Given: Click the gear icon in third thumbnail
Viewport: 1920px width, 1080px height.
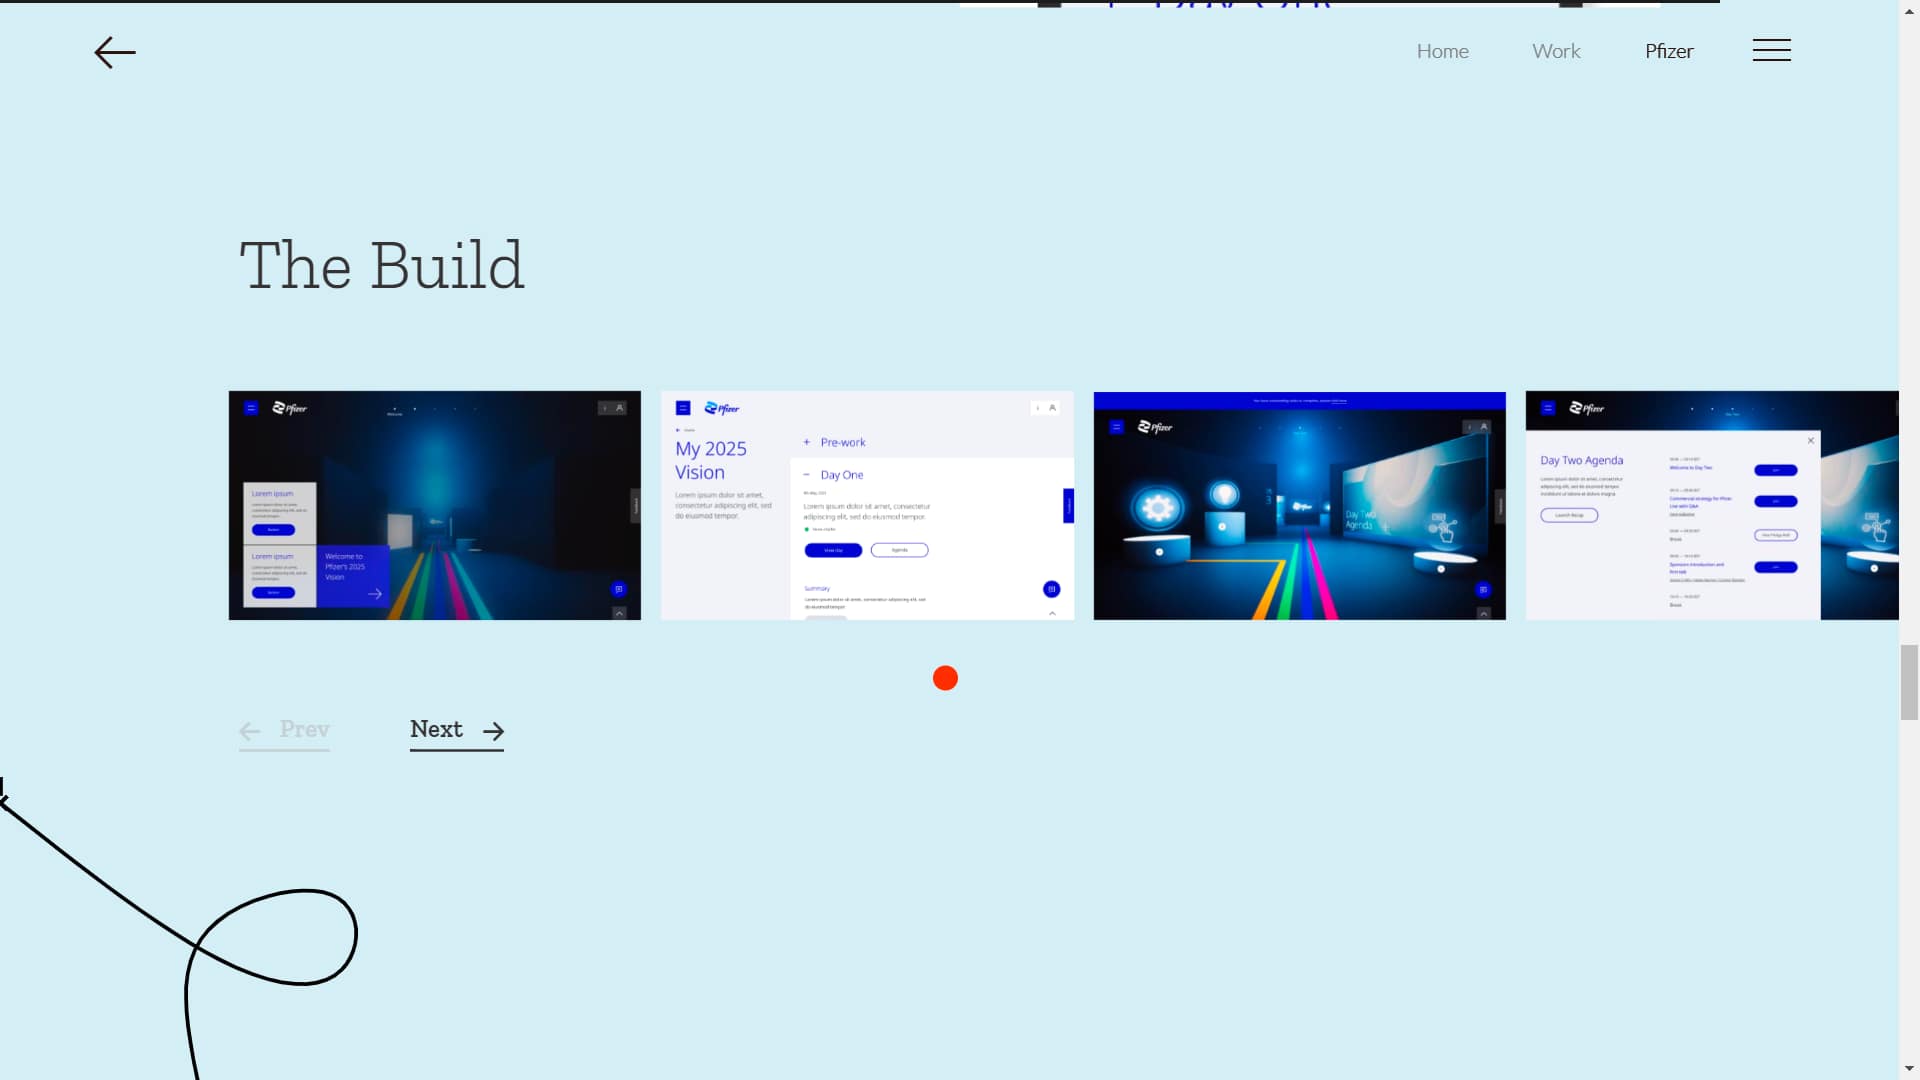Looking at the screenshot, I should point(1158,508).
